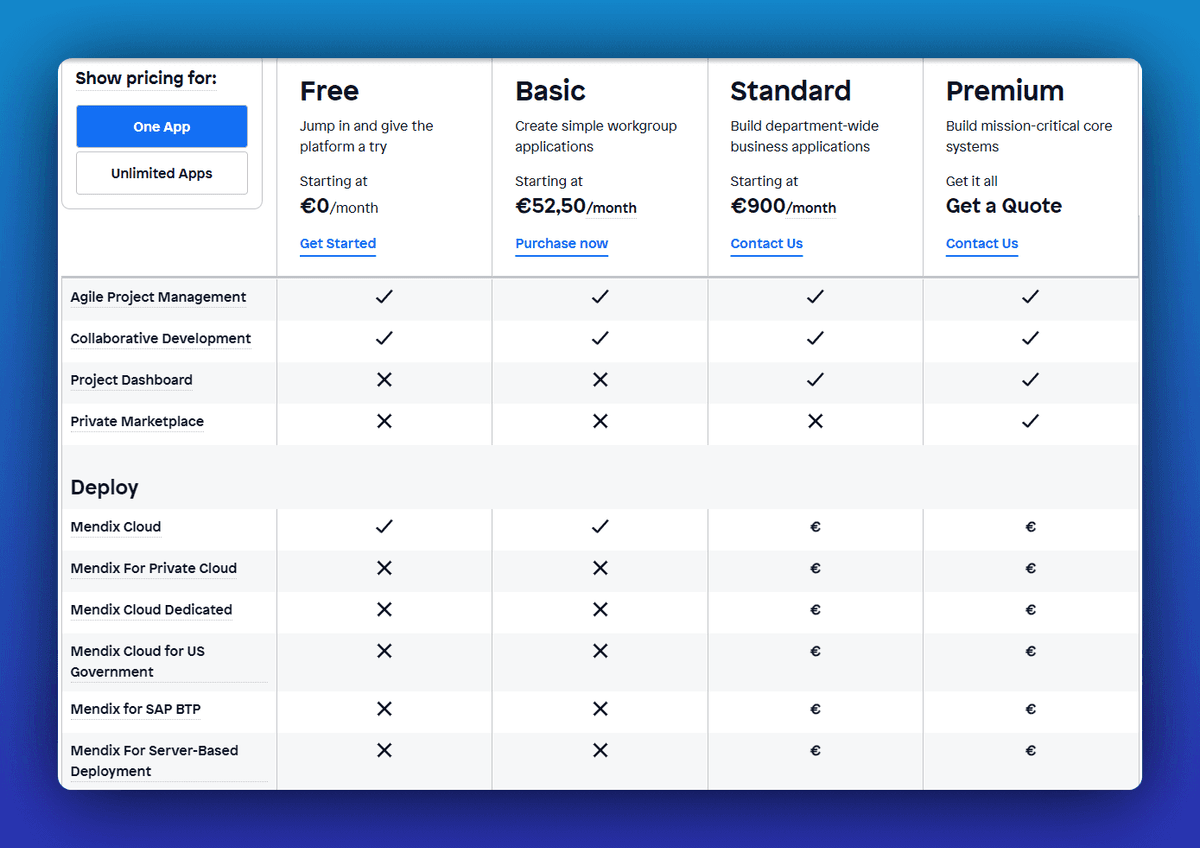Click the Private Marketplace feature label

137,421
